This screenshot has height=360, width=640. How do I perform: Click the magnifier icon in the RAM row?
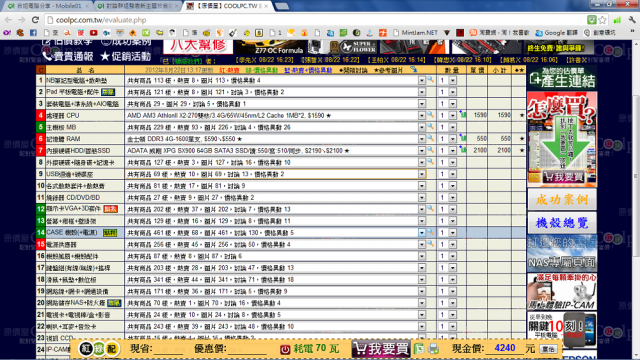tap(430, 138)
